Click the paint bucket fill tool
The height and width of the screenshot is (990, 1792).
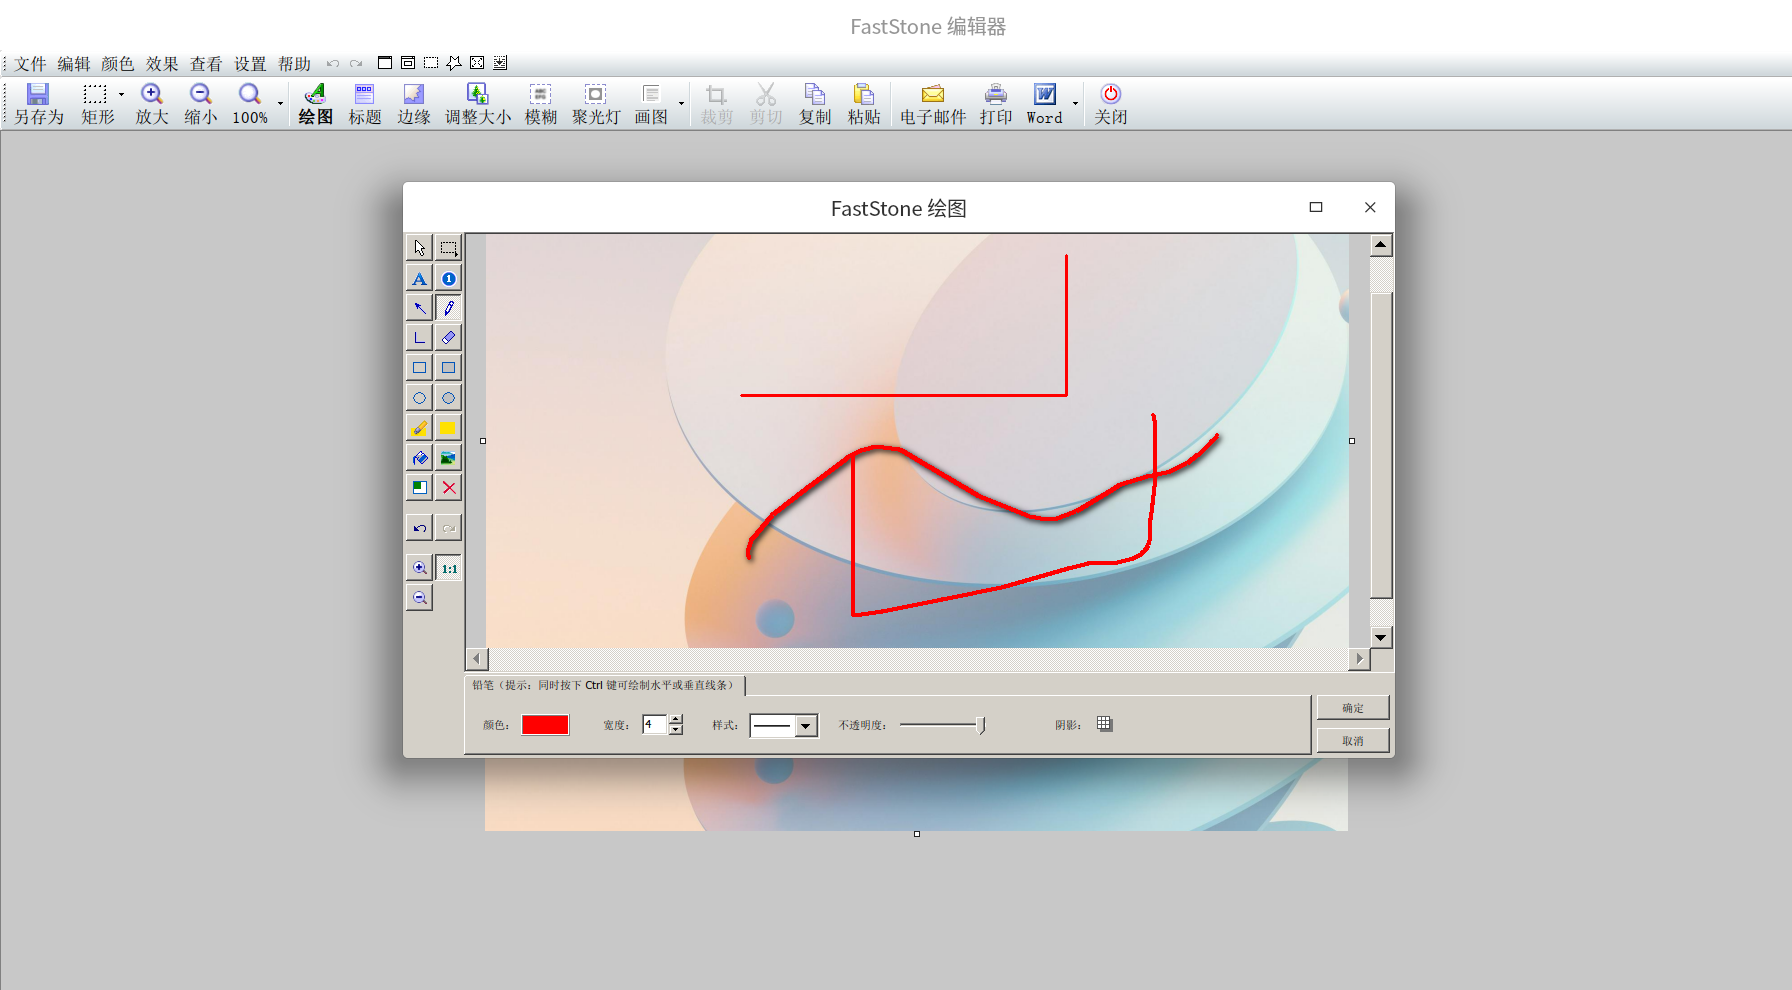pos(420,458)
